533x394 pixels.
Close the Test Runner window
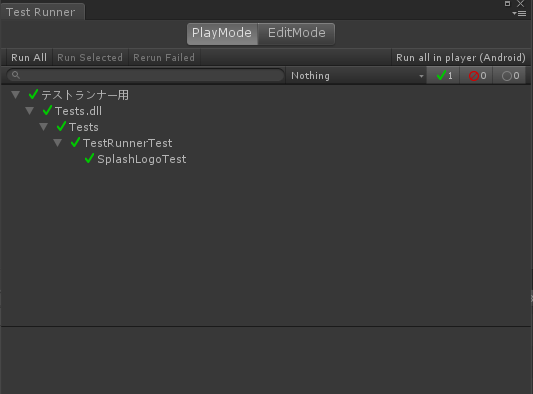coord(520,4)
